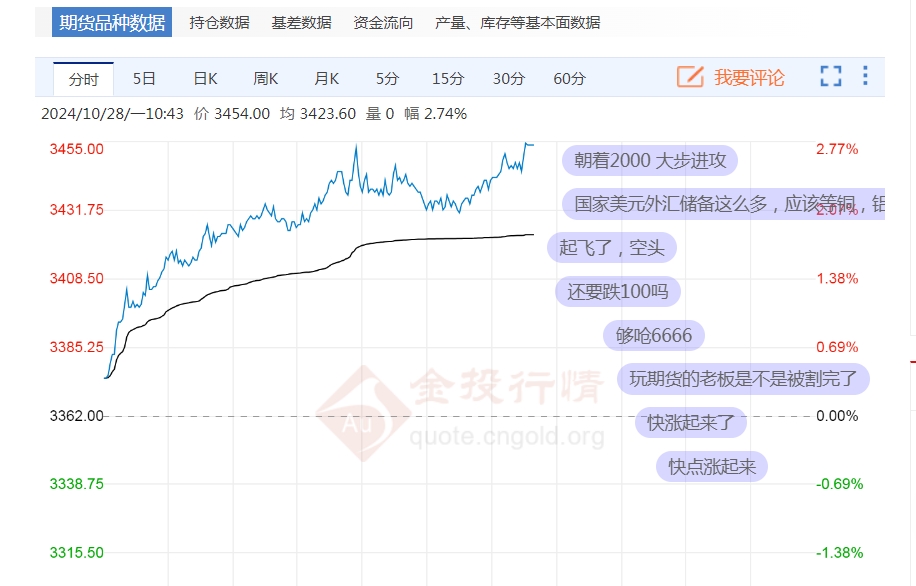
Task: Open the 资金流向 tab
Action: tap(383, 22)
